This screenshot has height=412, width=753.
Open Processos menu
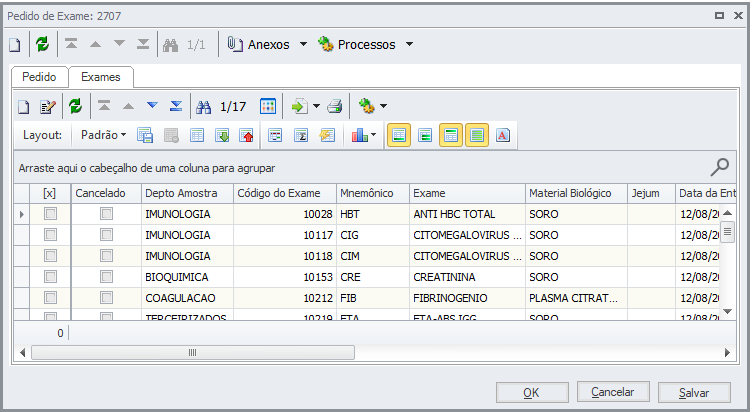[357, 45]
